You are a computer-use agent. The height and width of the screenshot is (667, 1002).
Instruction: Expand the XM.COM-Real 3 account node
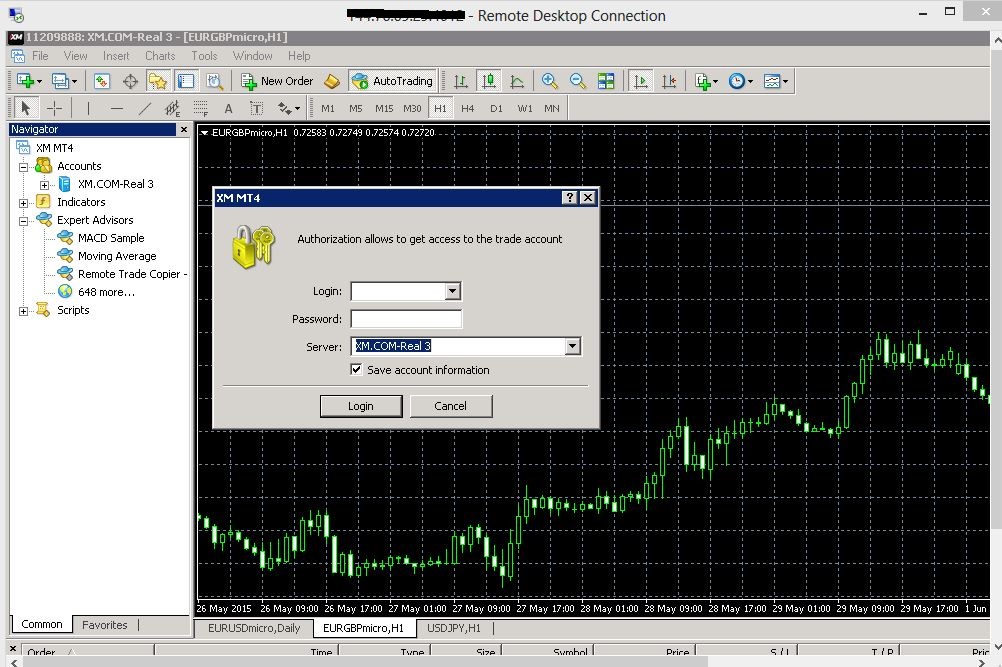[44, 185]
